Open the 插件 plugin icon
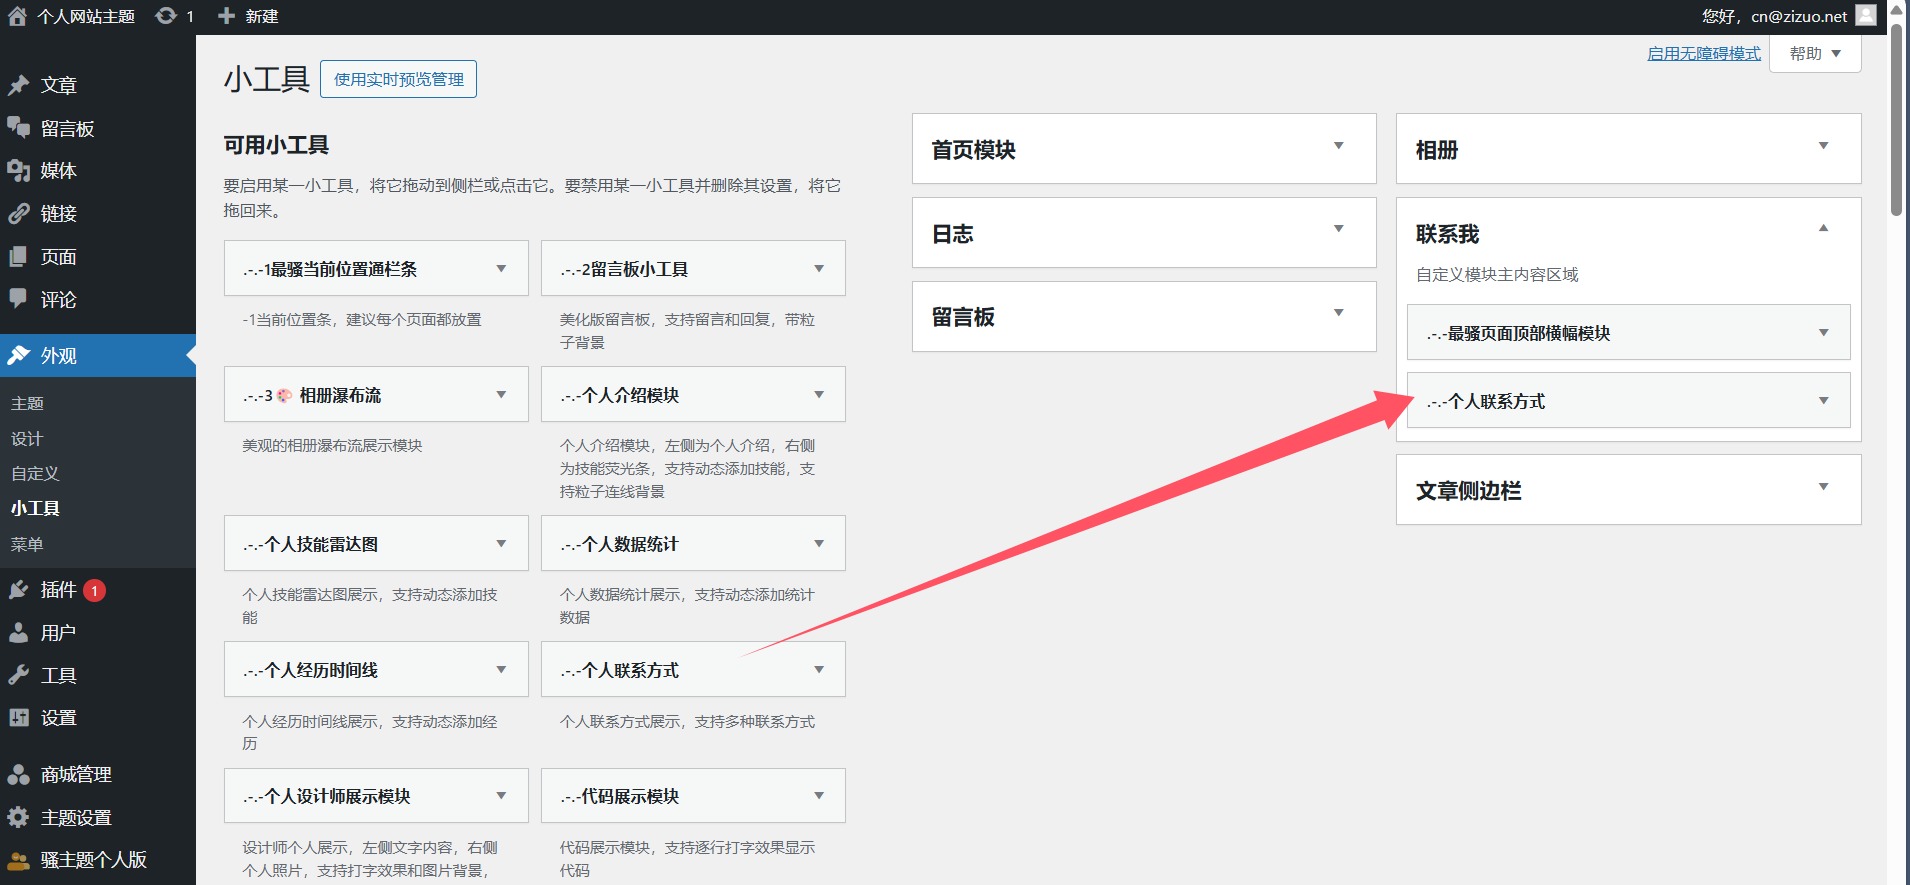Image resolution: width=1910 pixels, height=885 pixels. (19, 590)
